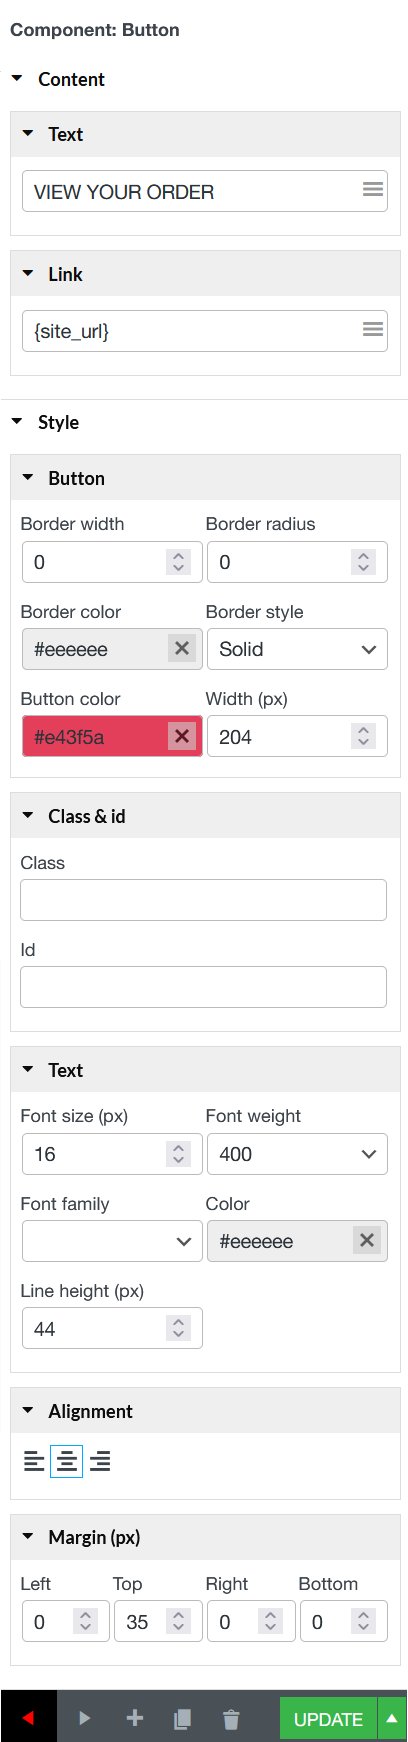This screenshot has width=408, height=1742.
Task: Open merge tags menu for Link field
Action: (373, 329)
